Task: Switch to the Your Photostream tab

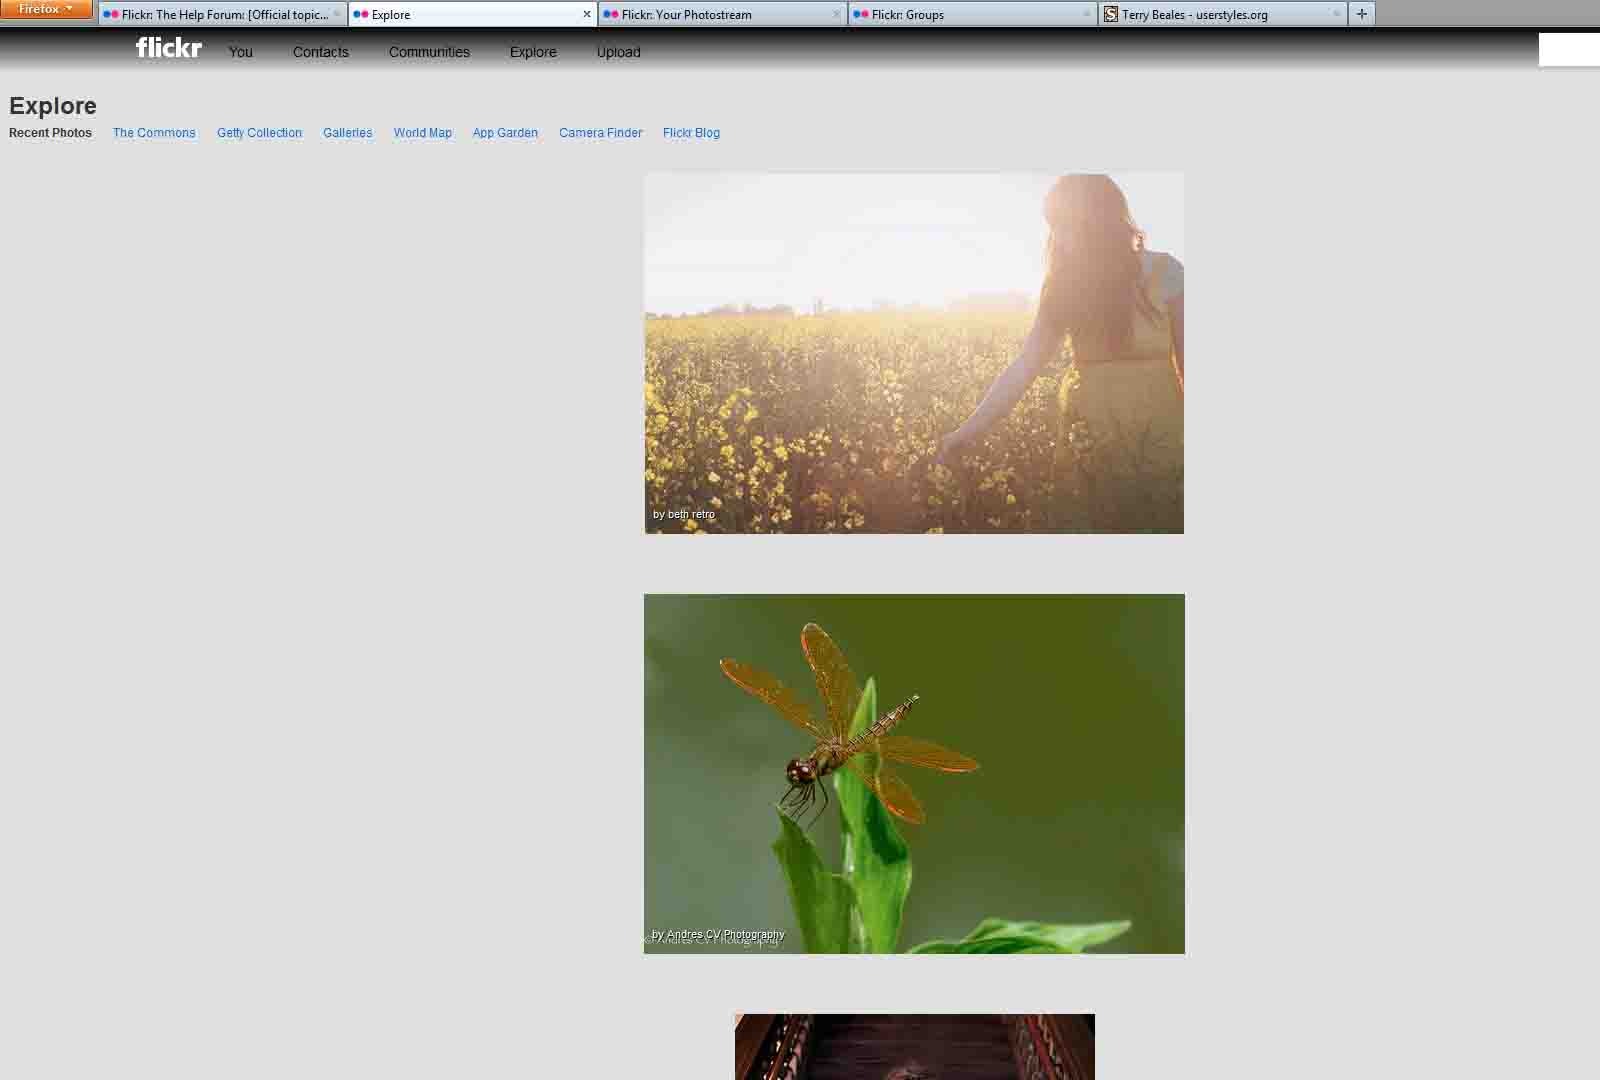Action: [x=722, y=14]
